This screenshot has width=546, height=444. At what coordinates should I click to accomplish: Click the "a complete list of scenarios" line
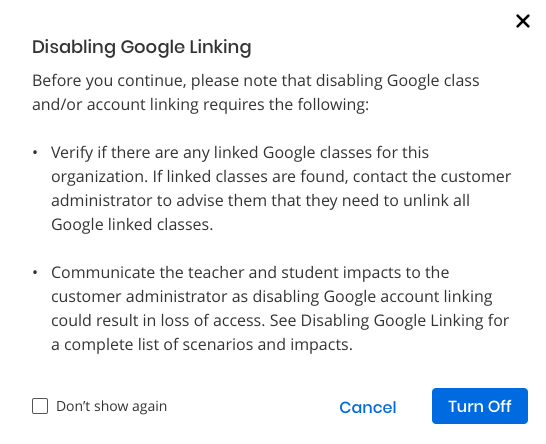pos(202,345)
